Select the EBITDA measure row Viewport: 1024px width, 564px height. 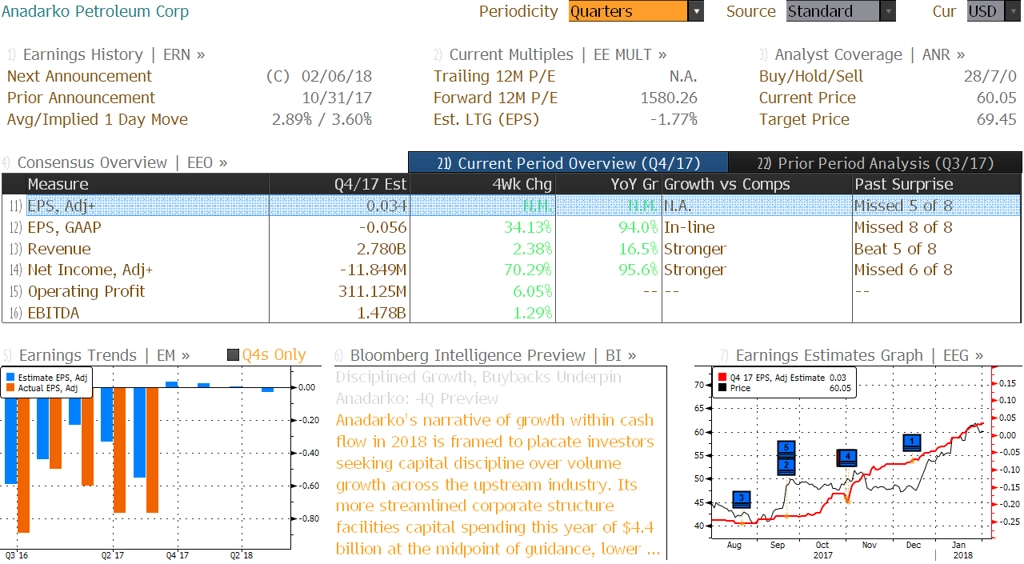coord(511,313)
